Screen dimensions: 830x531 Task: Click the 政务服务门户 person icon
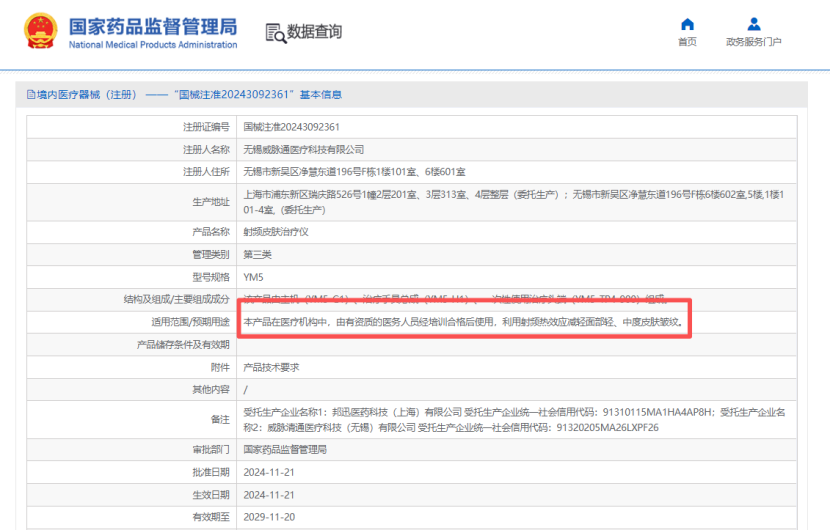tap(753, 24)
